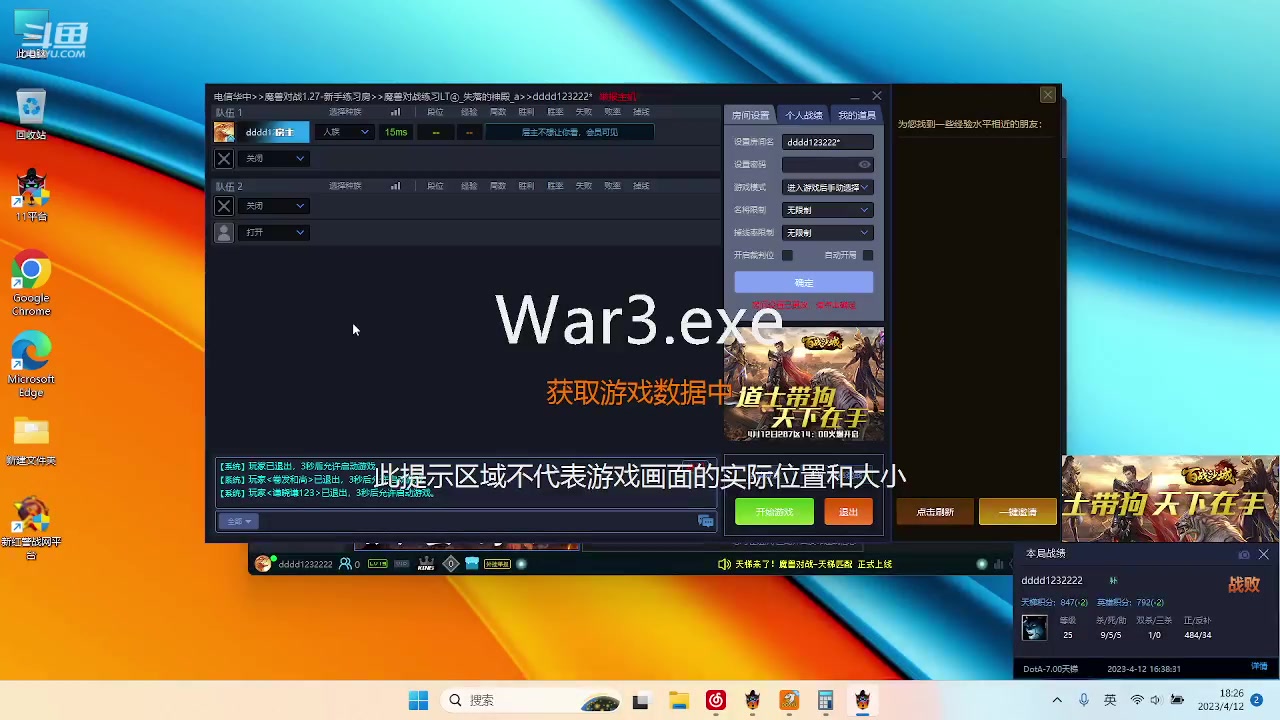This screenshot has width=1280, height=720.
Task: Click the Team 1 closed slot X icon
Action: tap(224, 158)
